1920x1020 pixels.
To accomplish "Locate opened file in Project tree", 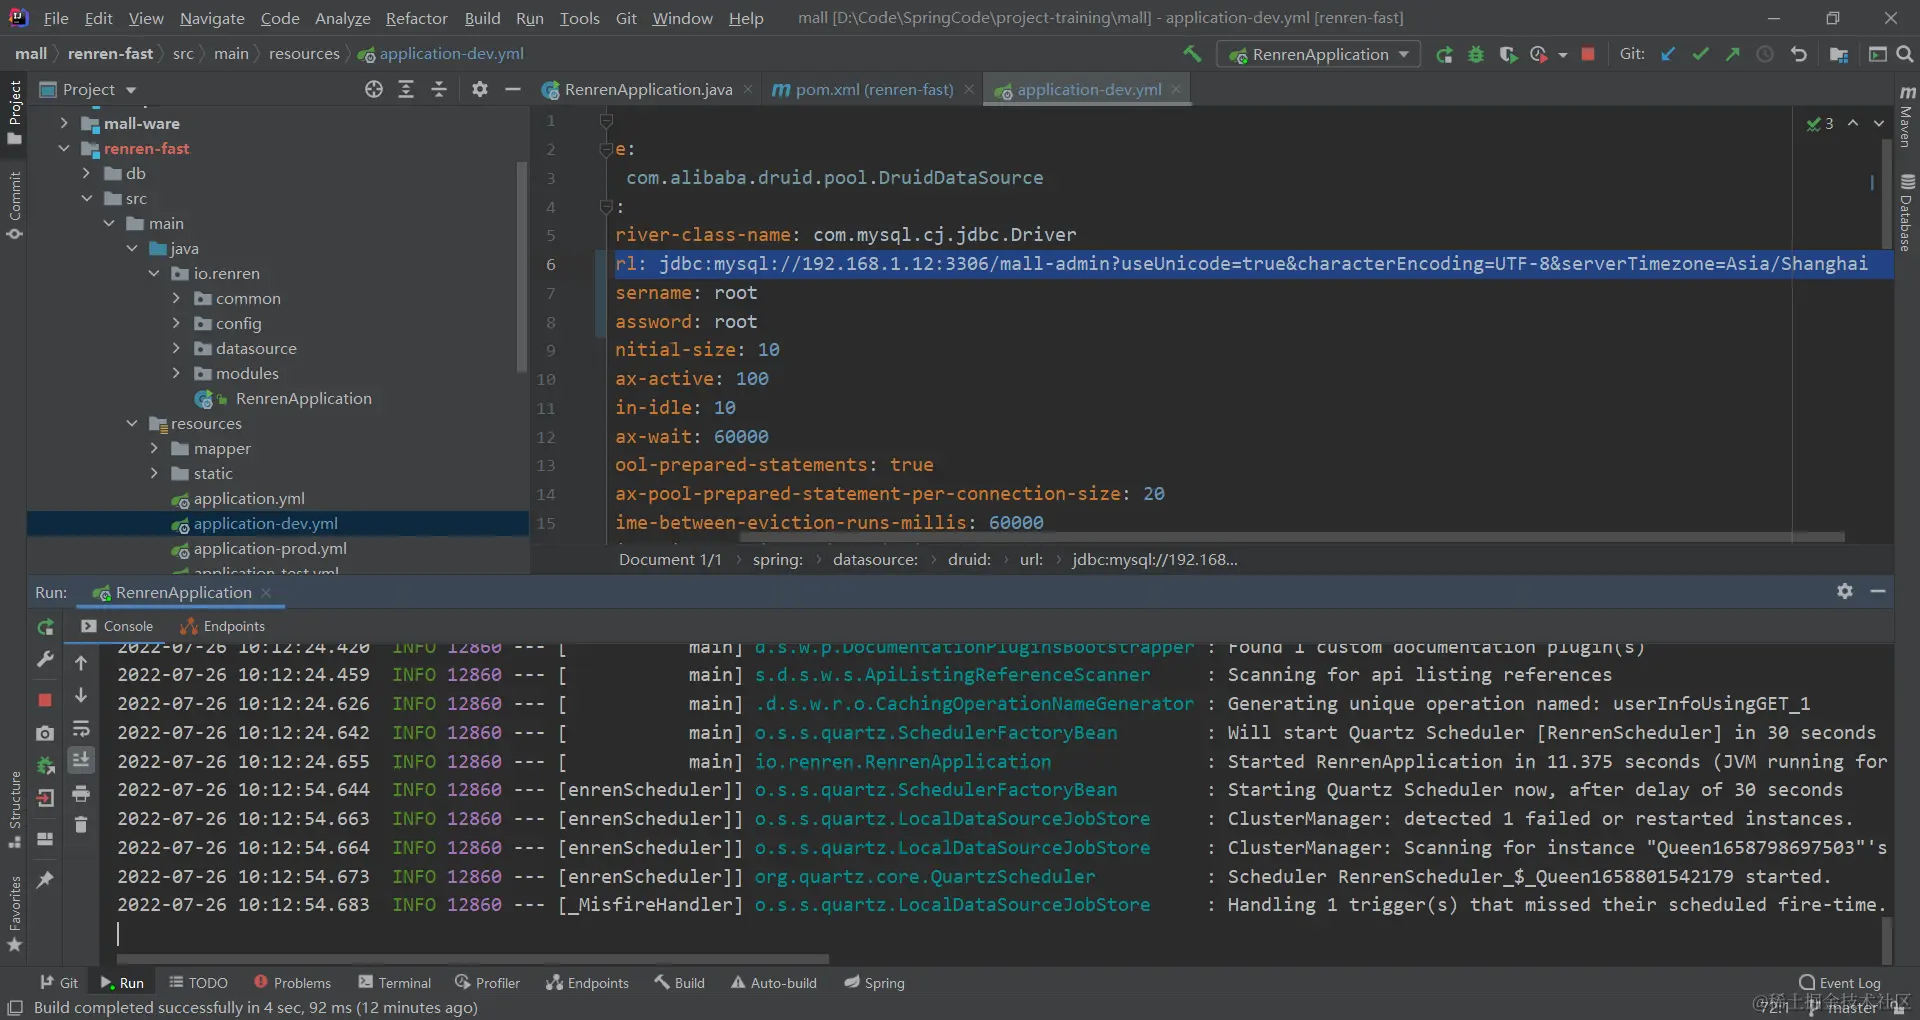I will 374,89.
